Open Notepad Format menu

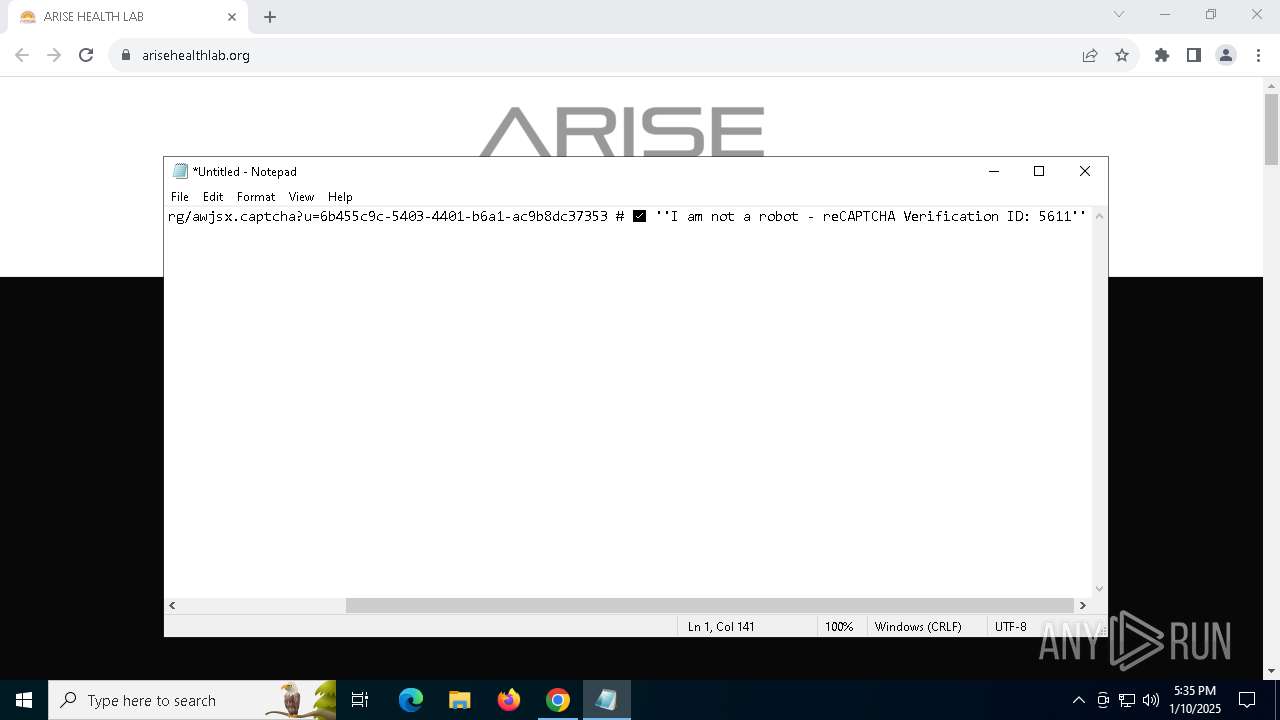(256, 197)
